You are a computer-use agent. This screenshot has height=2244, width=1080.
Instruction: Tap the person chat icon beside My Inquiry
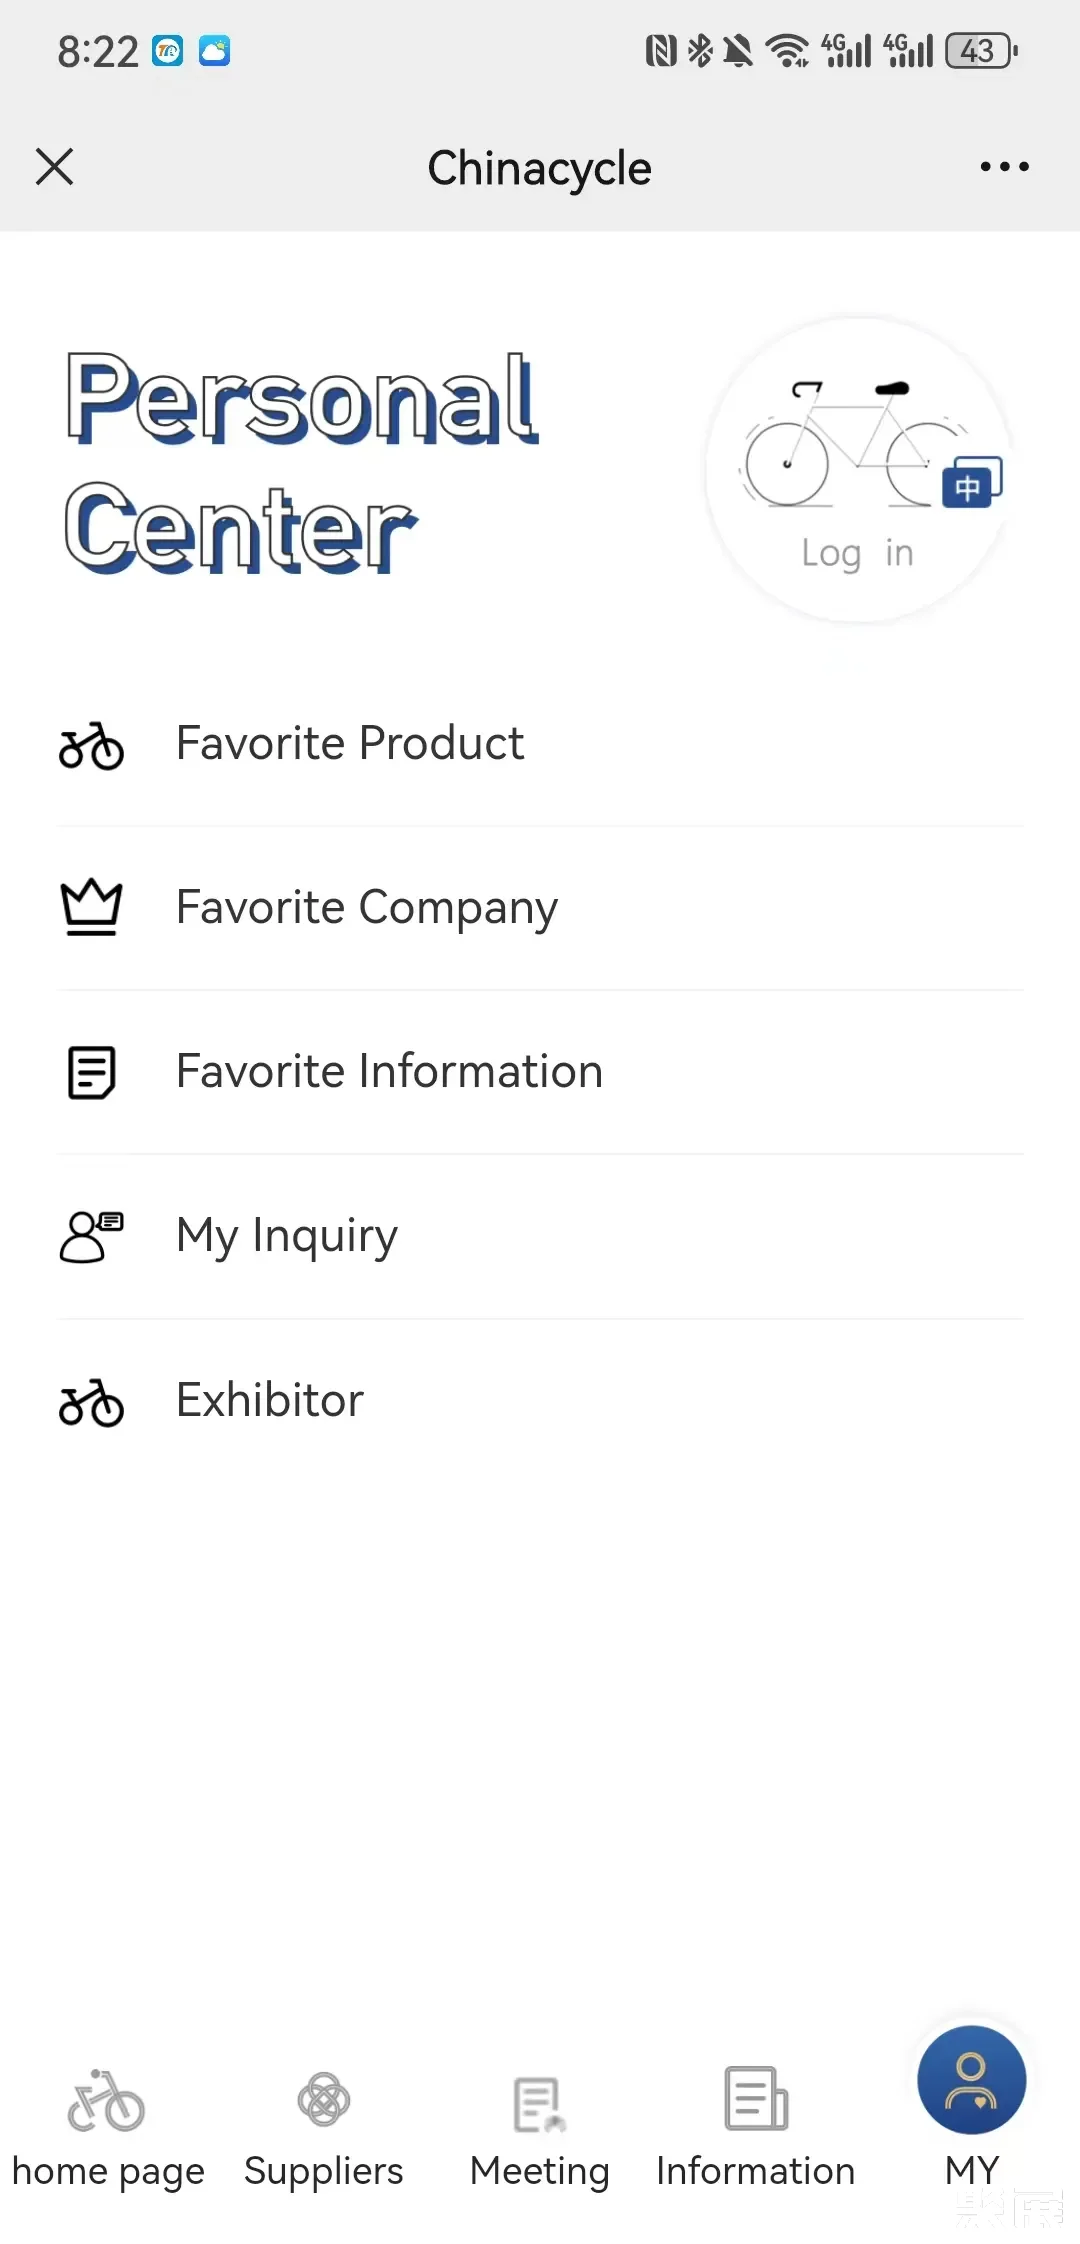point(91,1237)
